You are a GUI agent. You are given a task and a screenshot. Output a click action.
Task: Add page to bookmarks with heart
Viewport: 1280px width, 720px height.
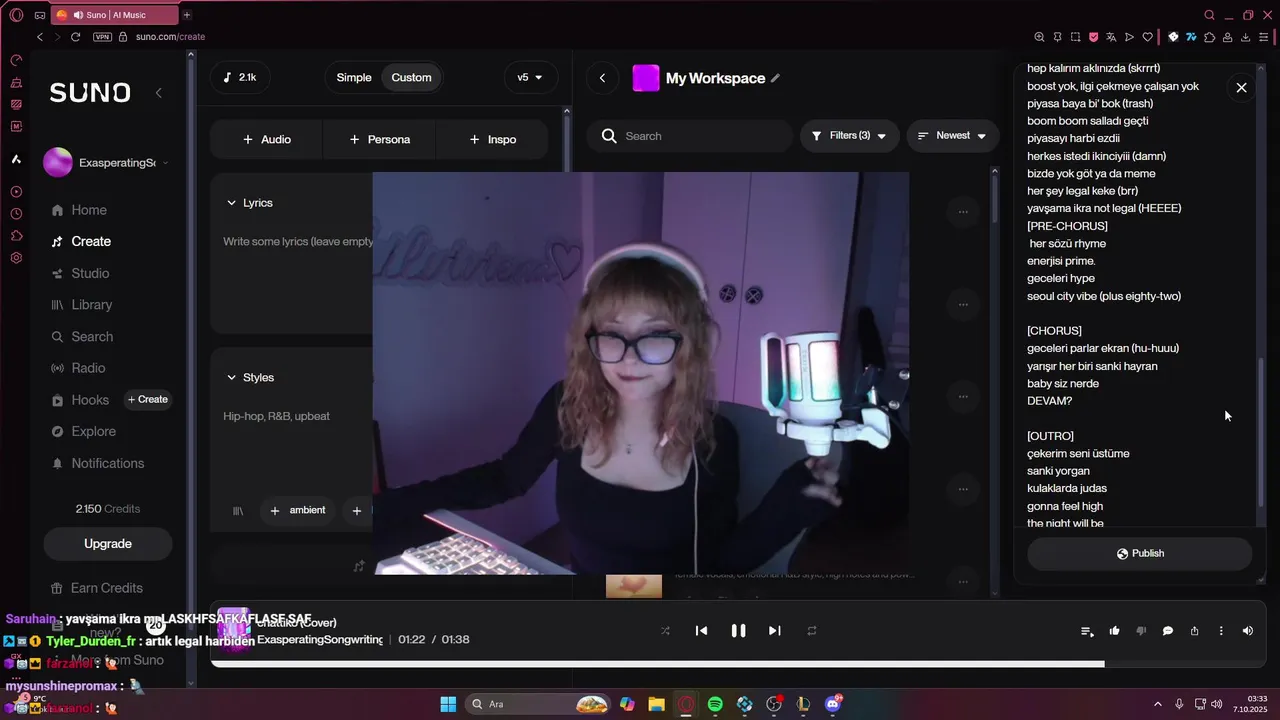tap(1147, 37)
